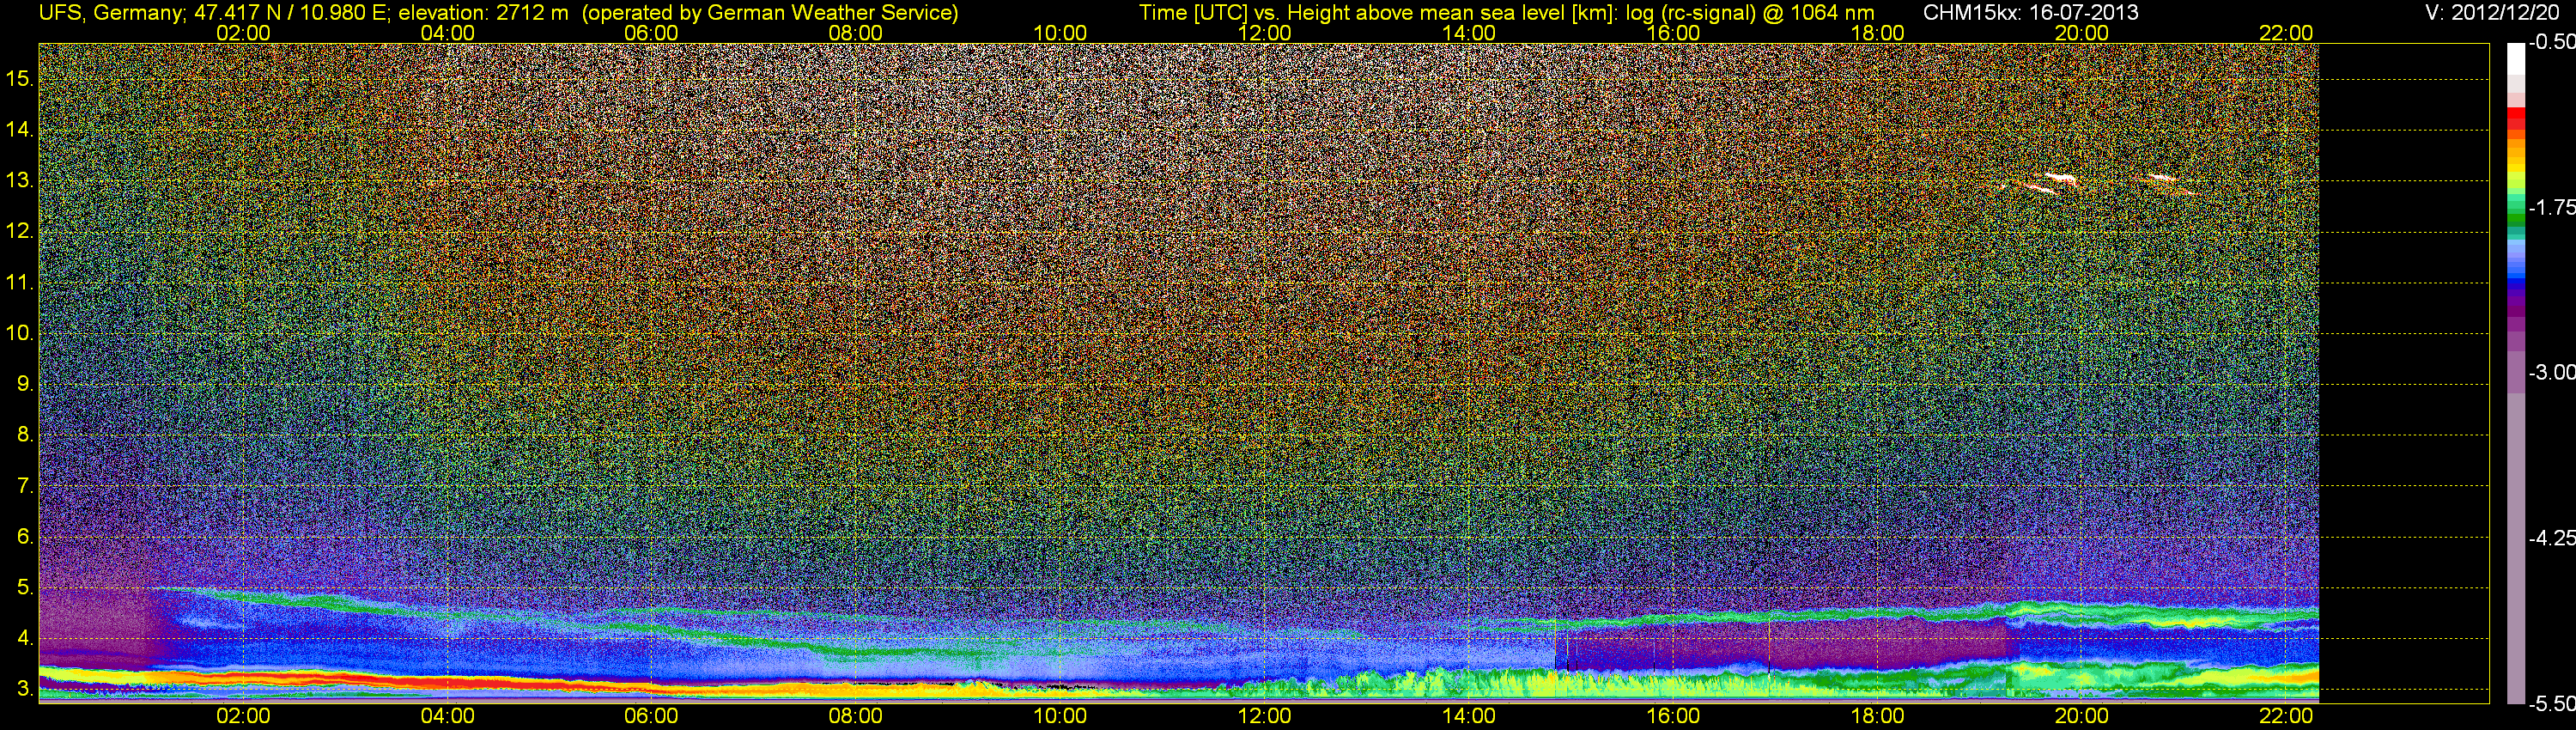The height and width of the screenshot is (730, 2576).
Task: Select the "3." height axis label
Action: (x=25, y=689)
